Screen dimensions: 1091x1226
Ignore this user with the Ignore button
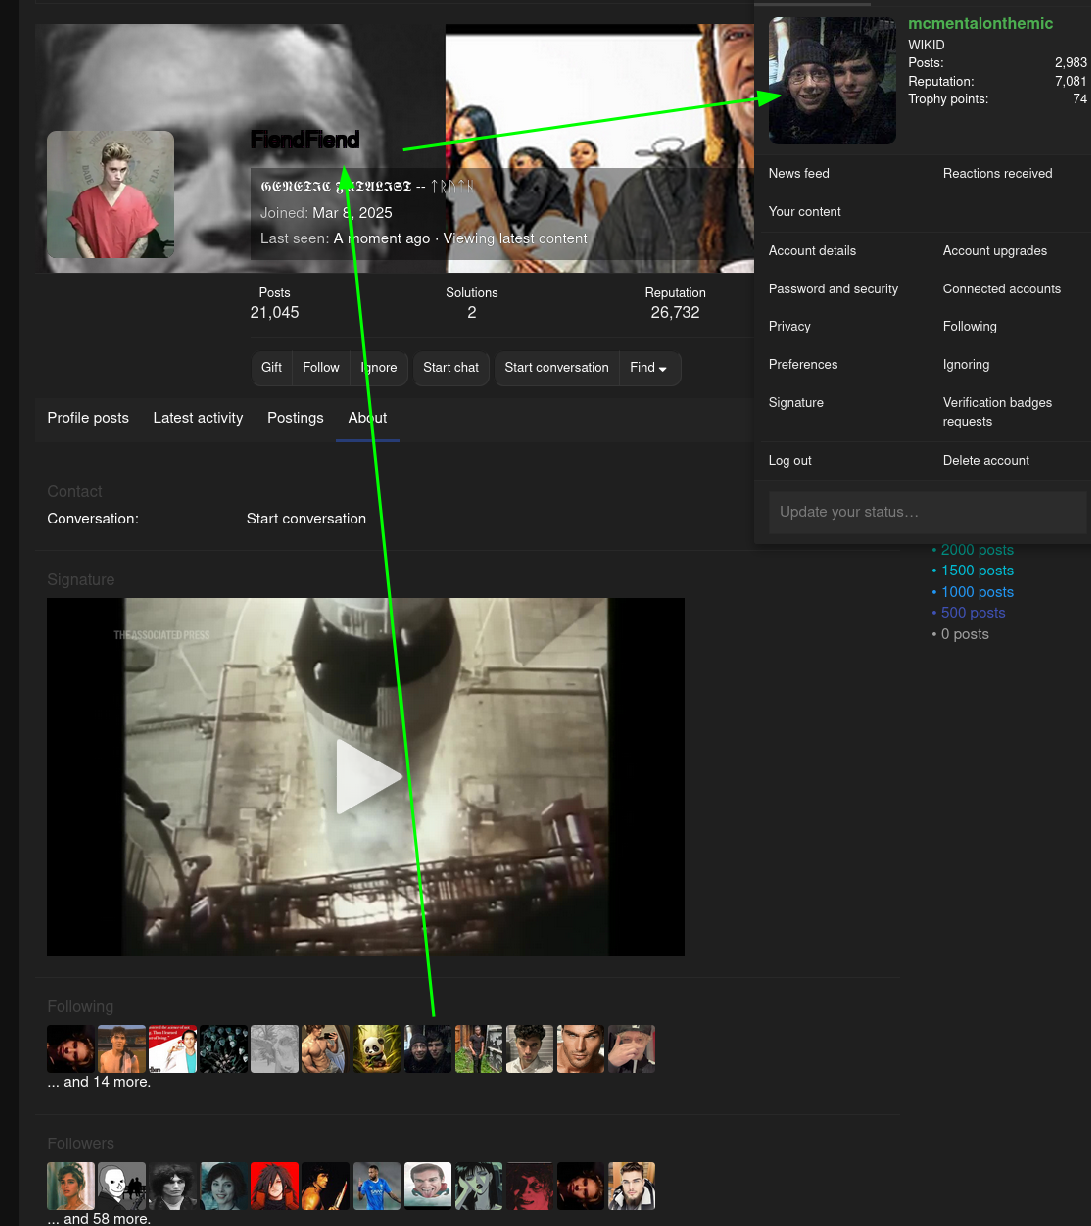[379, 368]
